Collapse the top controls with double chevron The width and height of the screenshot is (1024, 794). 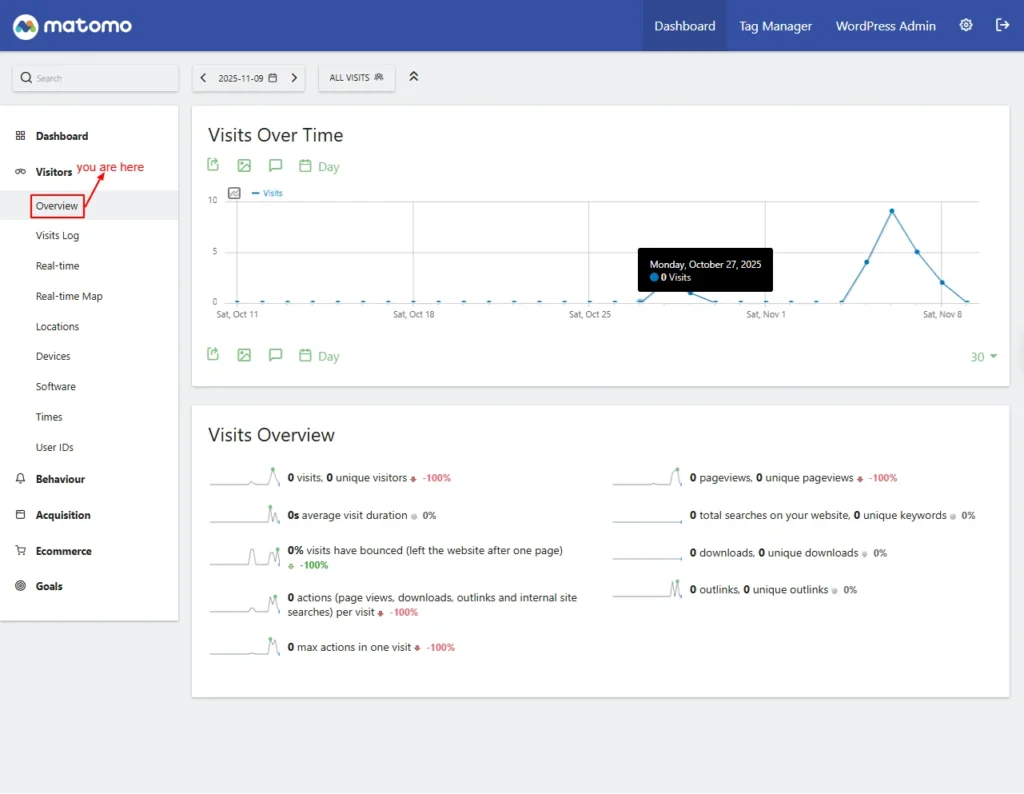click(414, 77)
